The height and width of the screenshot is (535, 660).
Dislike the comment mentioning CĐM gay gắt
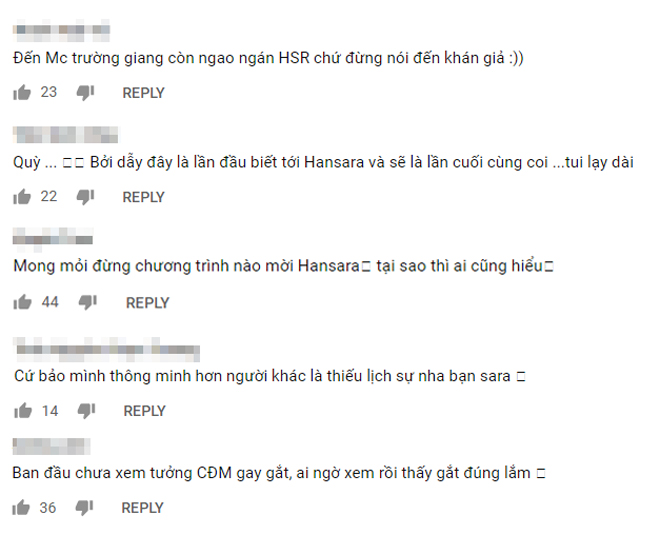(84, 508)
